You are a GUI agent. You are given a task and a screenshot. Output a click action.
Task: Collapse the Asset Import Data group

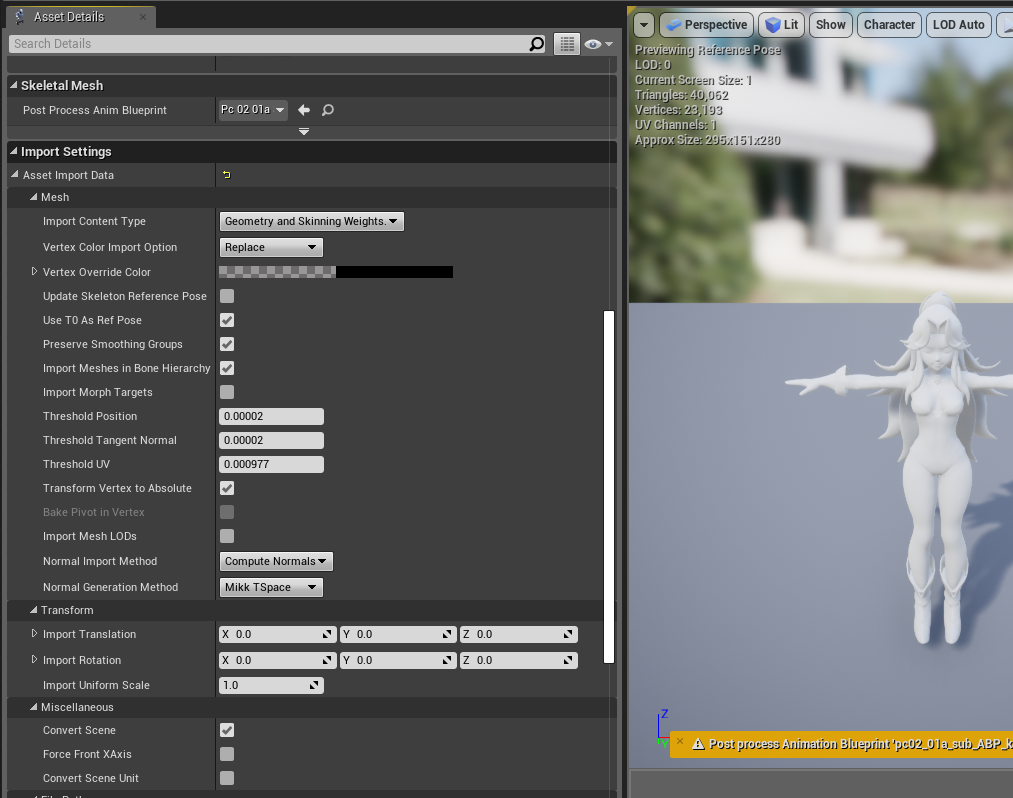(15, 174)
